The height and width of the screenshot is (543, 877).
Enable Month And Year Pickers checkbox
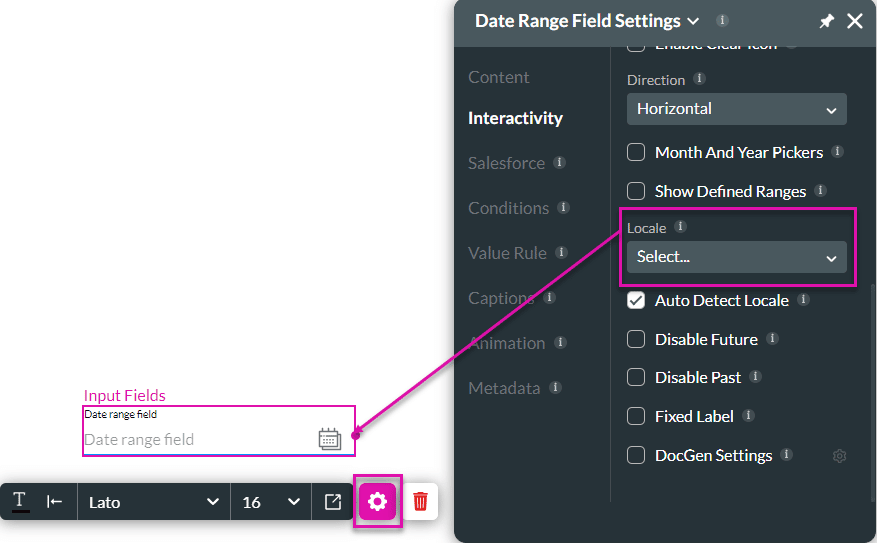click(636, 153)
